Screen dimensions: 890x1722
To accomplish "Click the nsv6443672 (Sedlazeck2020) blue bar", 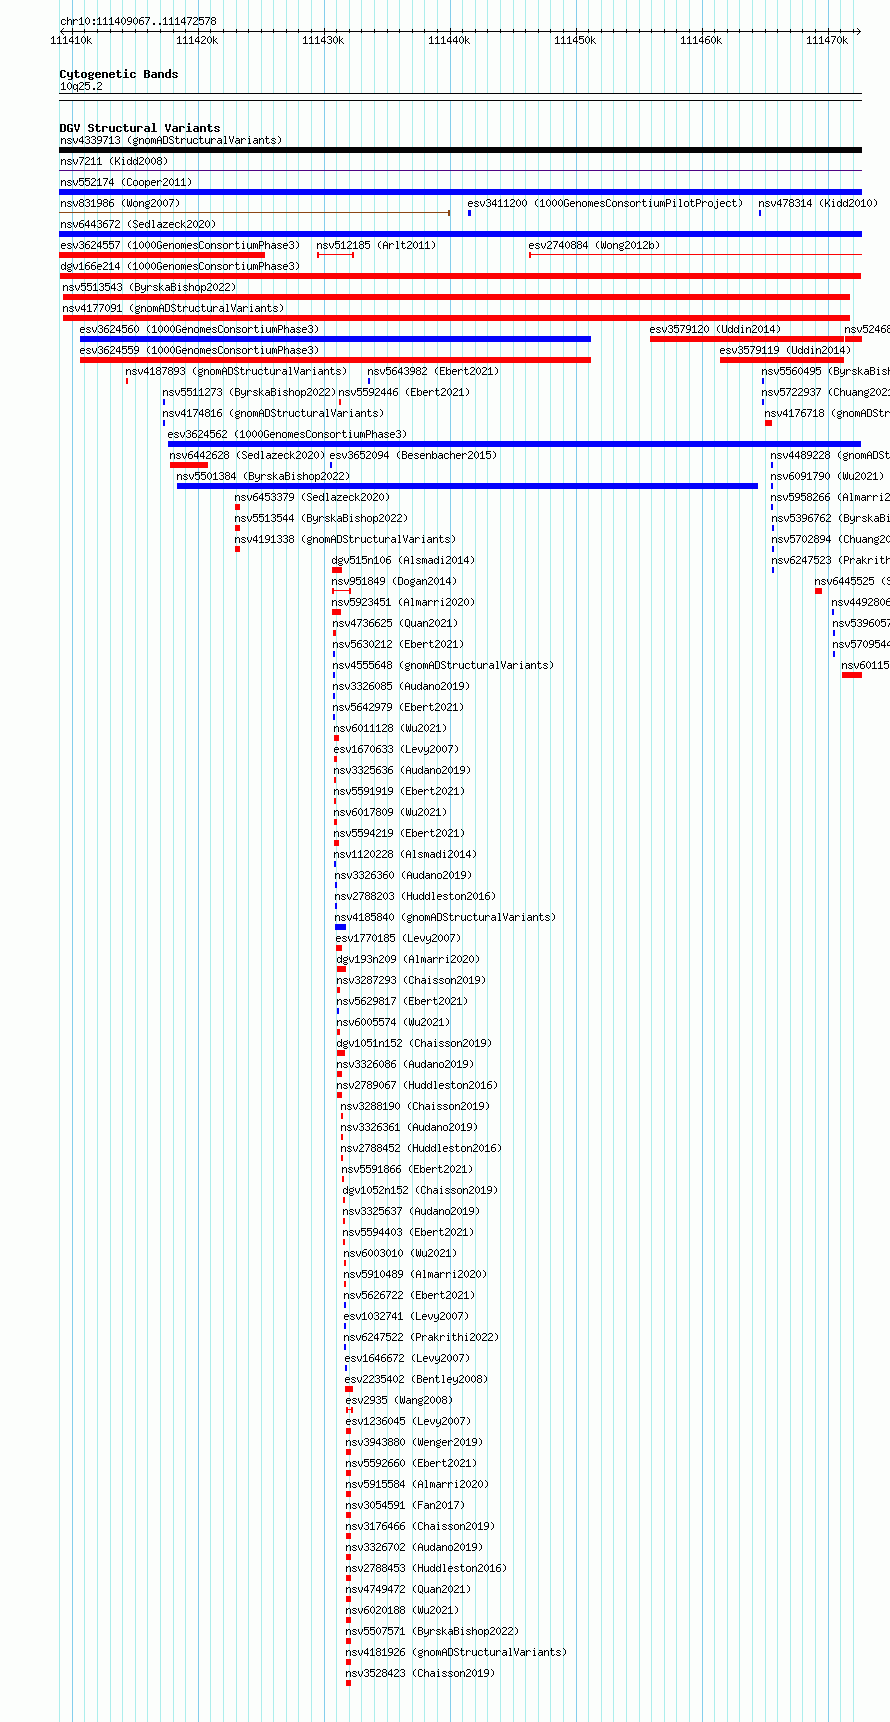I will (x=460, y=234).
